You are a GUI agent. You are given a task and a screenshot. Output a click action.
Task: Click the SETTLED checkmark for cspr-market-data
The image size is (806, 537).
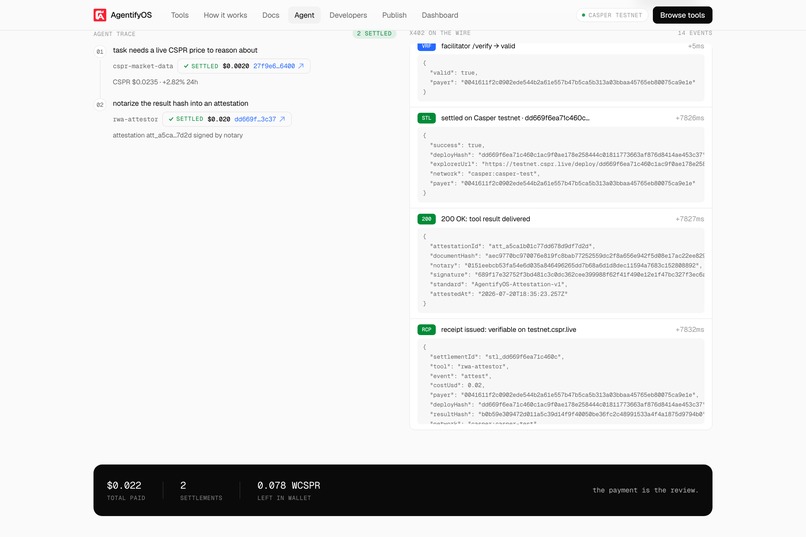[186, 66]
